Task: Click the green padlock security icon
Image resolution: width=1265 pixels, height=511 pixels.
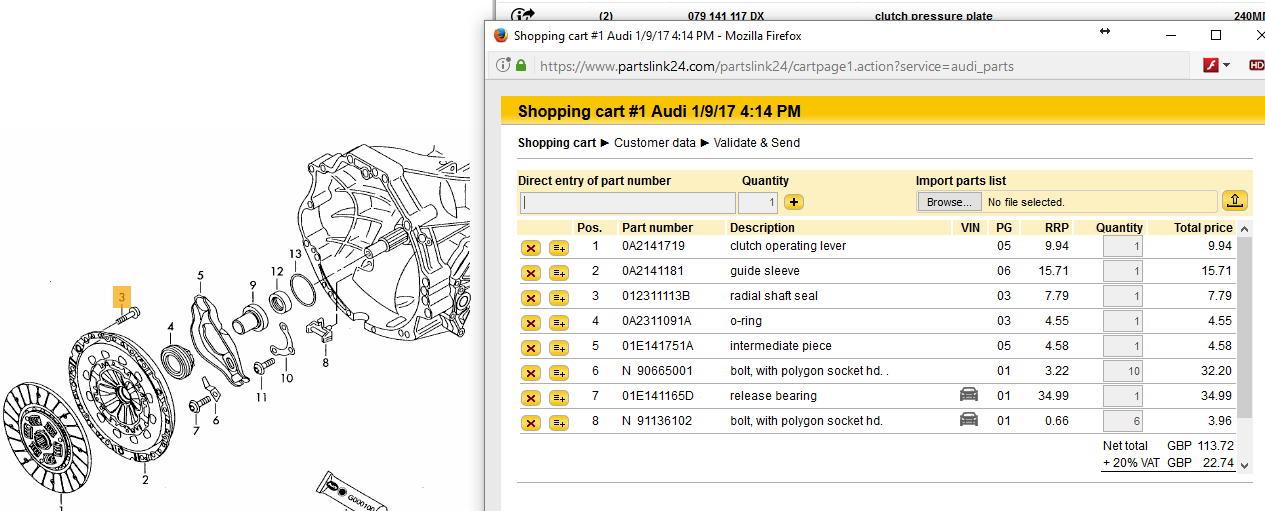Action: [x=521, y=66]
